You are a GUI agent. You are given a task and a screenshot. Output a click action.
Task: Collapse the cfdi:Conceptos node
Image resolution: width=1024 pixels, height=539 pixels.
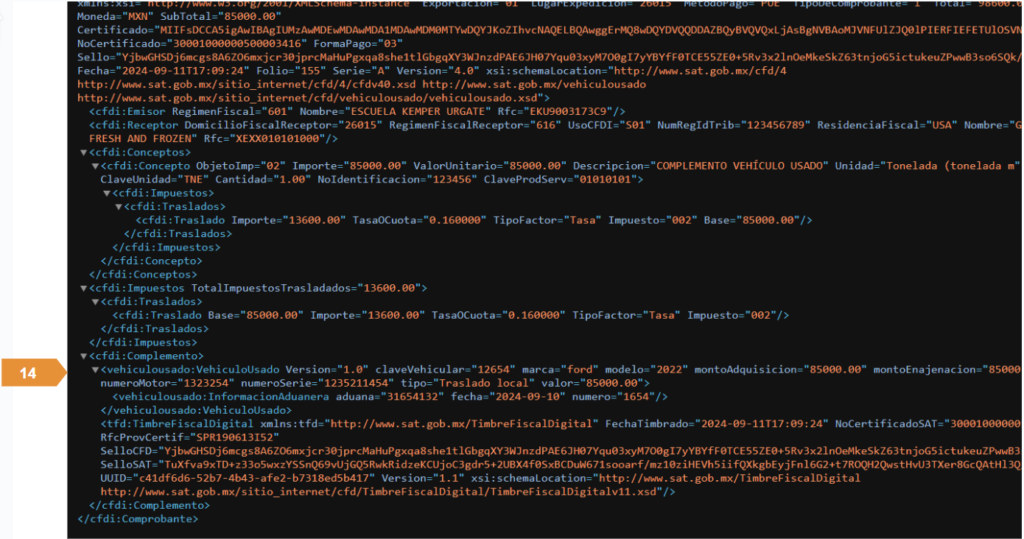tap(81, 152)
